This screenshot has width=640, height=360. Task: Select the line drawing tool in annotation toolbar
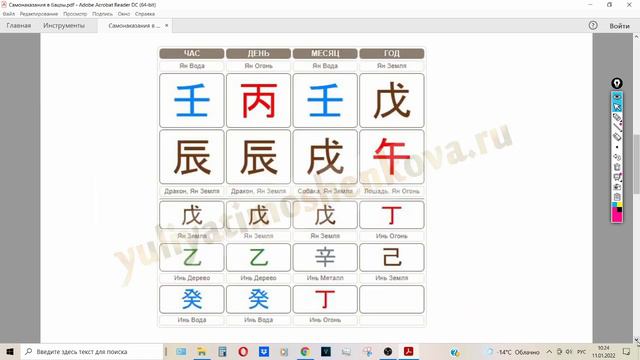617,127
